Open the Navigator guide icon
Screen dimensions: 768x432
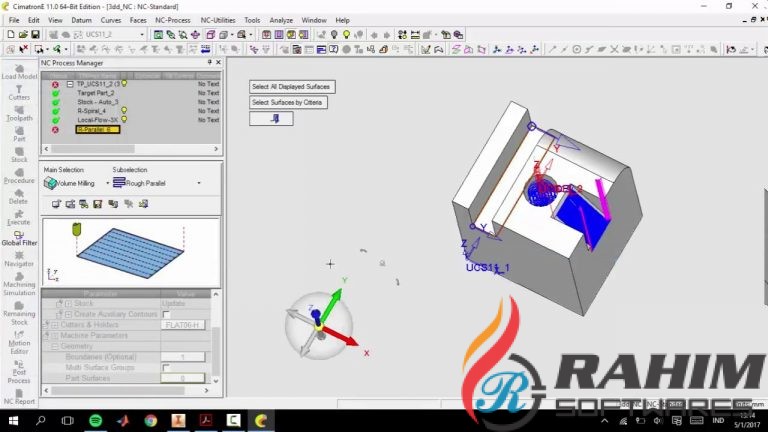(19, 259)
